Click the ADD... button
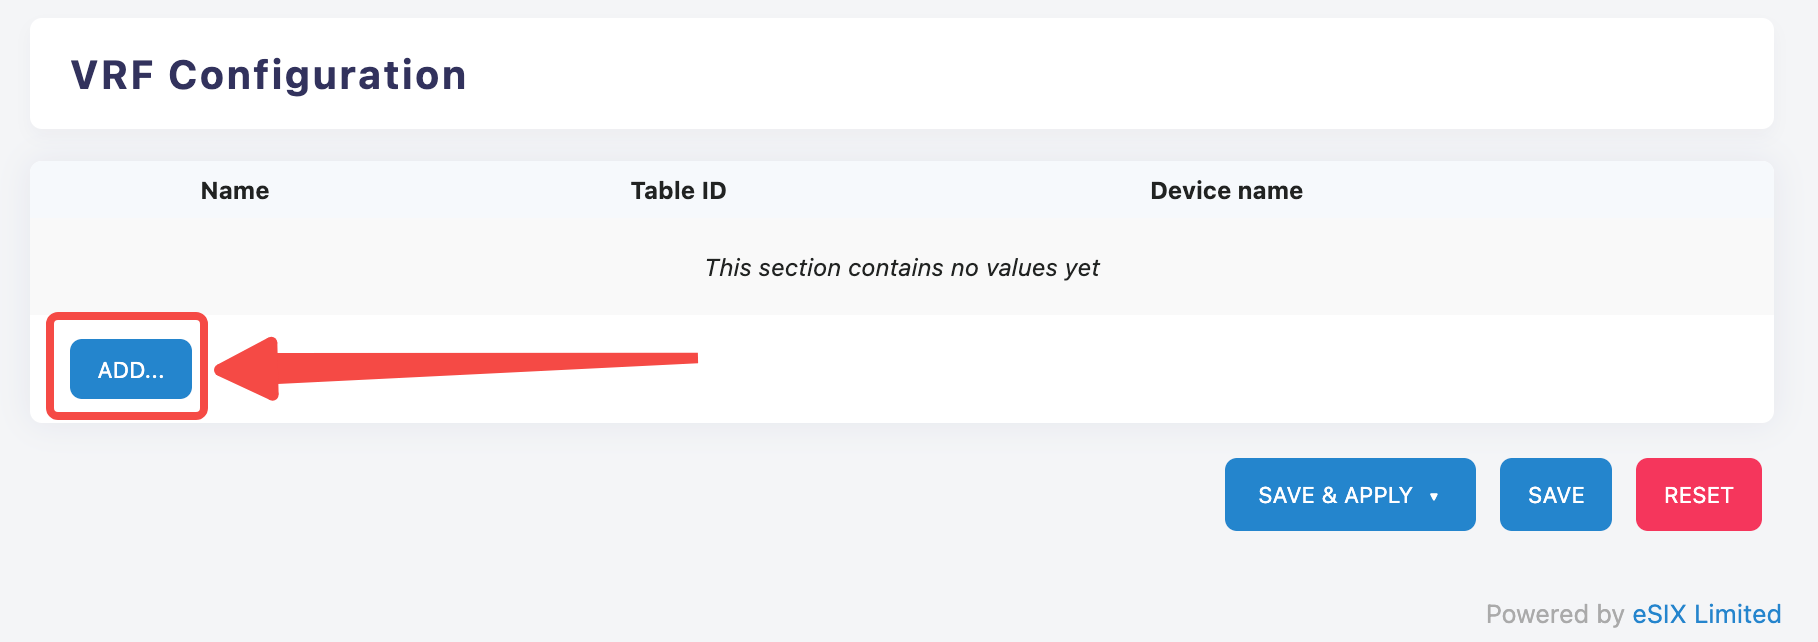Screen dimensions: 1818x642 [x=130, y=369]
